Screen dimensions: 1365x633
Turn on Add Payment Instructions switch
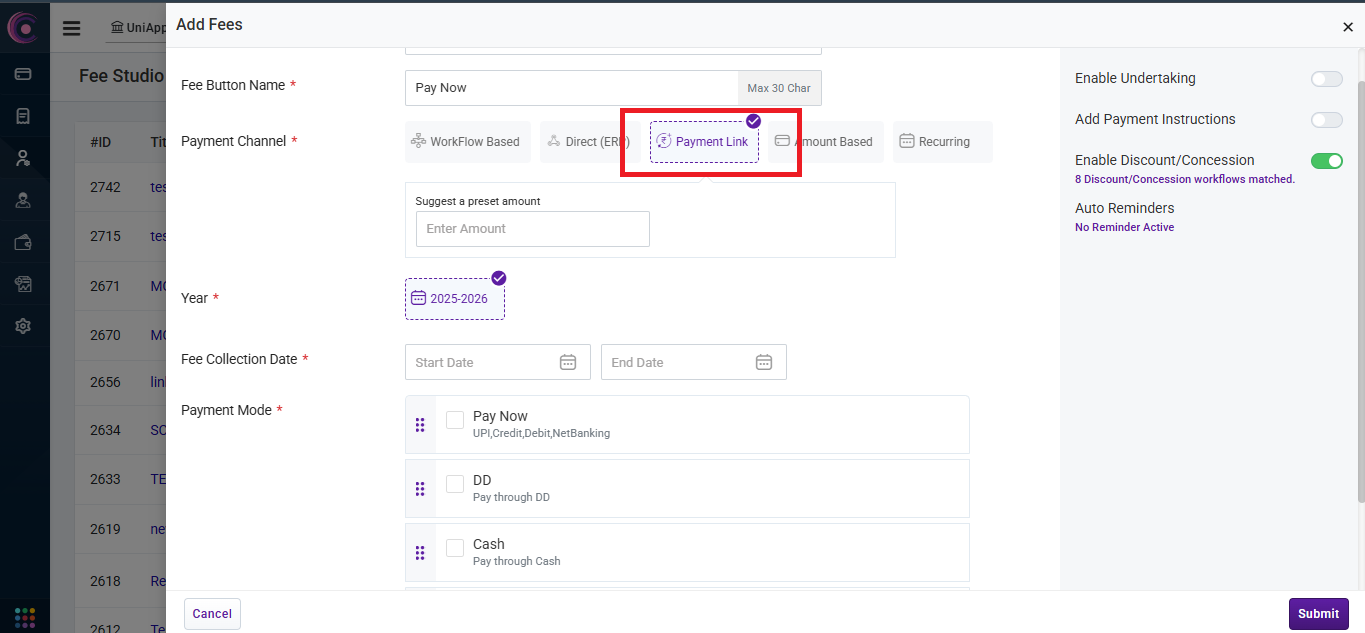1326,120
